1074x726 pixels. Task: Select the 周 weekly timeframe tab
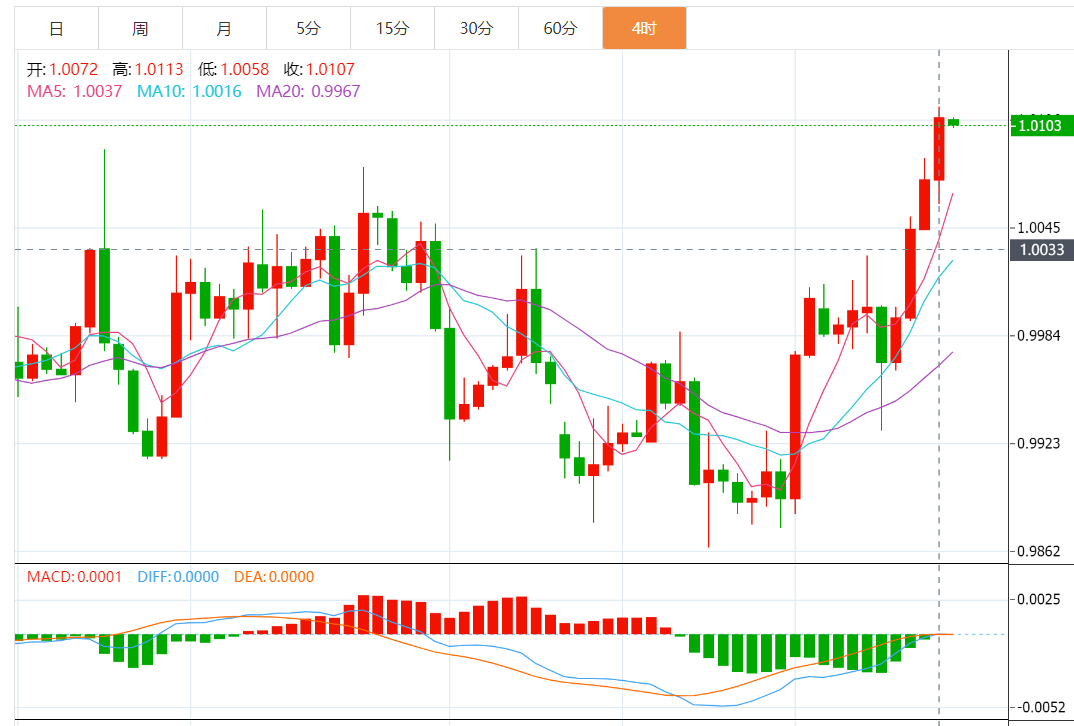point(140,29)
